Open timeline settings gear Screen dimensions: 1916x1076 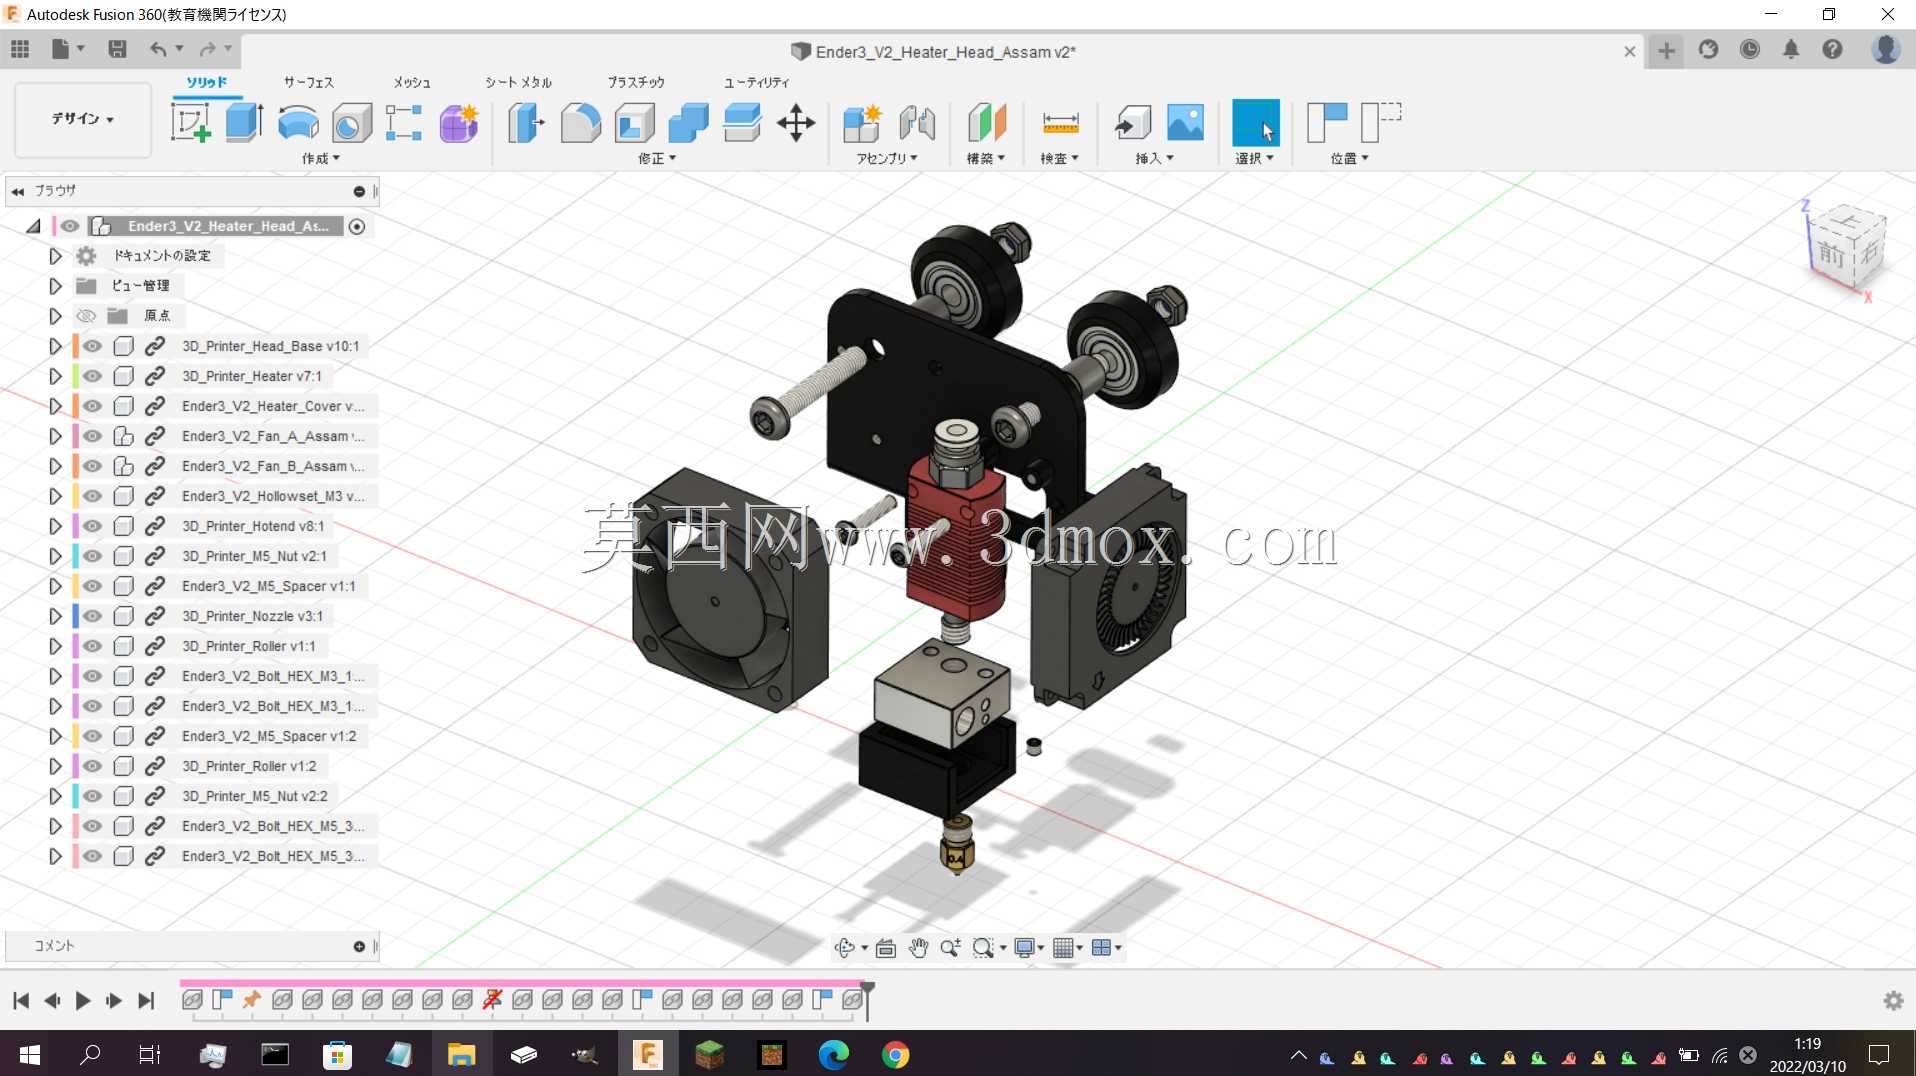click(1893, 1000)
